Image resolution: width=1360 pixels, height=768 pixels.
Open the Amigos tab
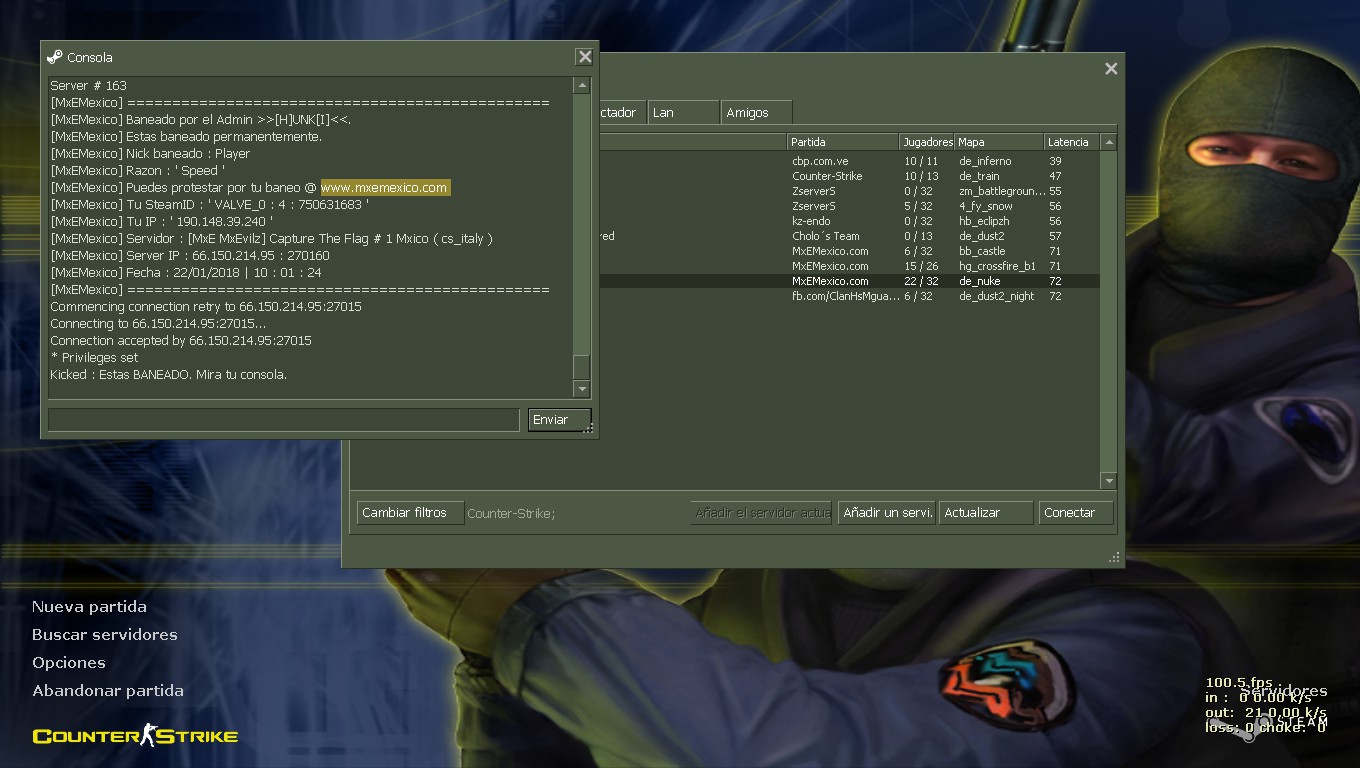[x=757, y=112]
